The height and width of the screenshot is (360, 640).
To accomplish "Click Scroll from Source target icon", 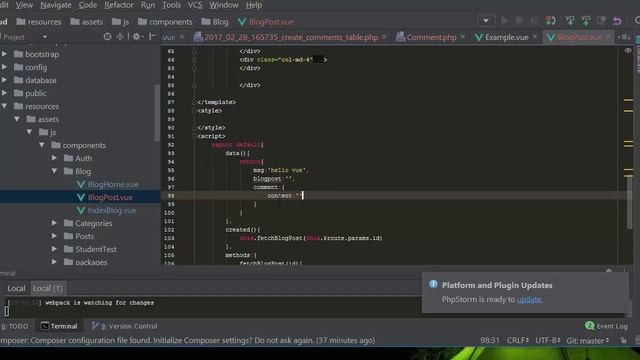I will click(x=107, y=37).
